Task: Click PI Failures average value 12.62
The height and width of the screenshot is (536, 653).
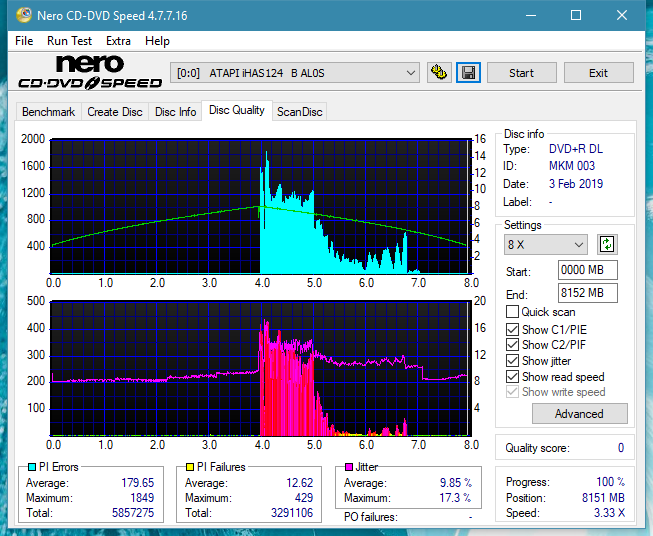Action: (x=299, y=483)
